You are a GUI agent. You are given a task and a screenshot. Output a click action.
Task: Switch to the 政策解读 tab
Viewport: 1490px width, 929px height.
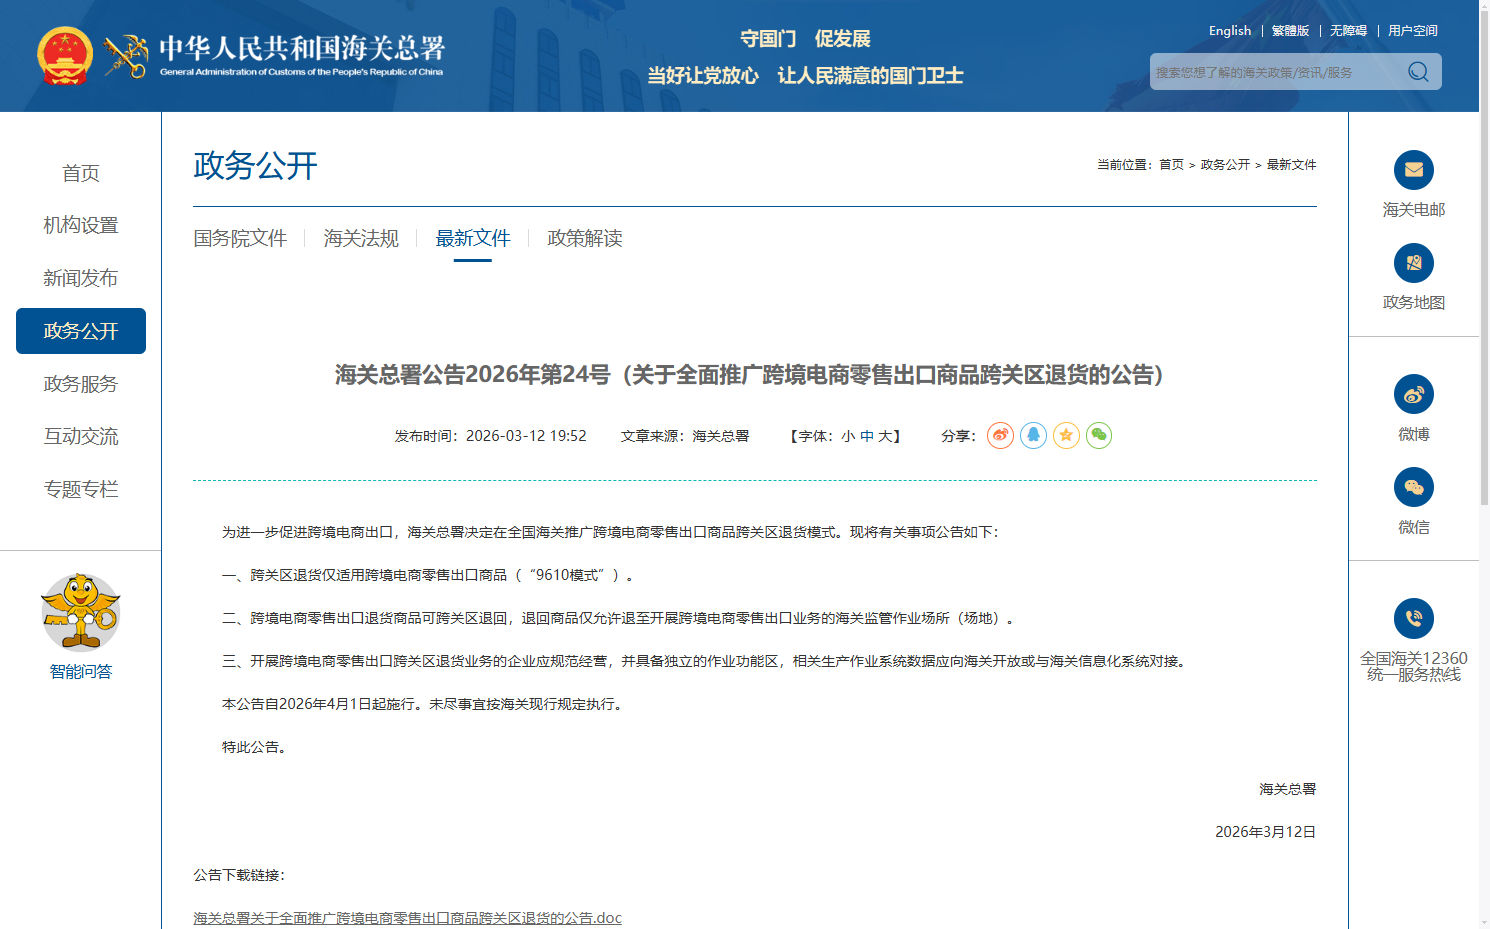585,239
